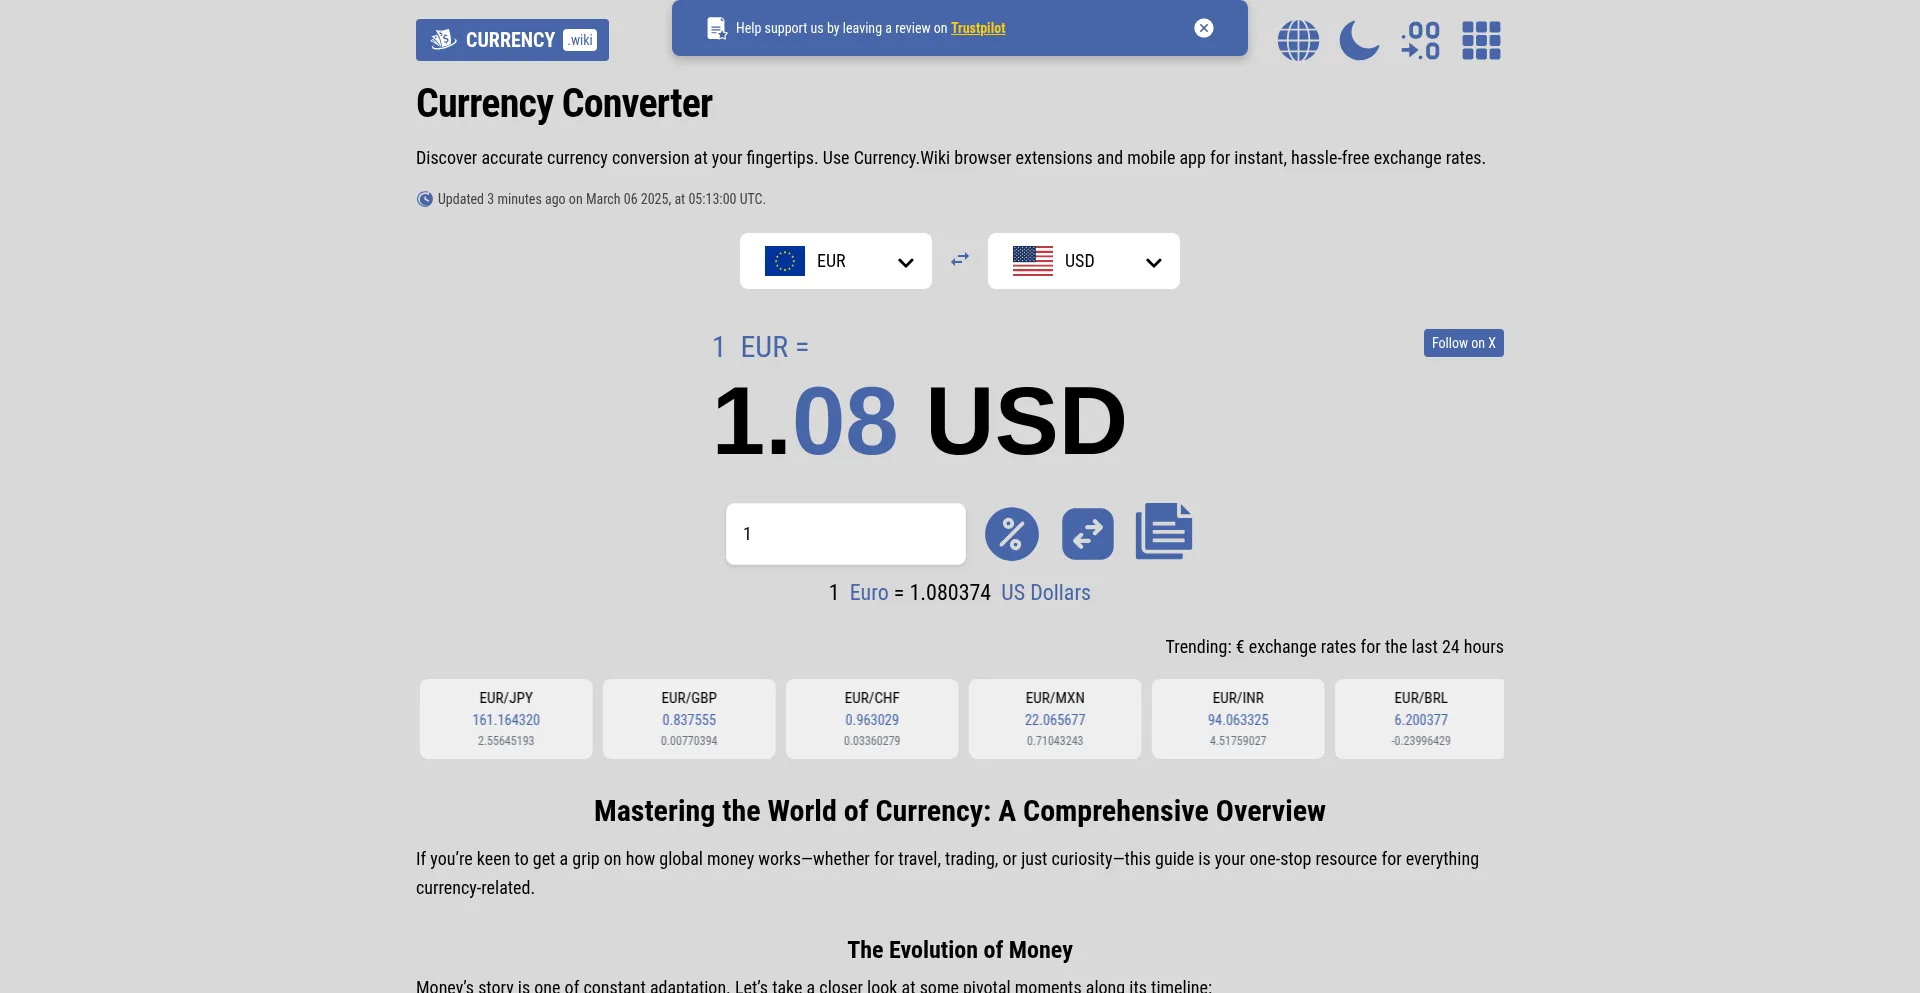Select the EUR/GBP trending rate card
Image resolution: width=1920 pixels, height=993 pixels.
click(689, 719)
